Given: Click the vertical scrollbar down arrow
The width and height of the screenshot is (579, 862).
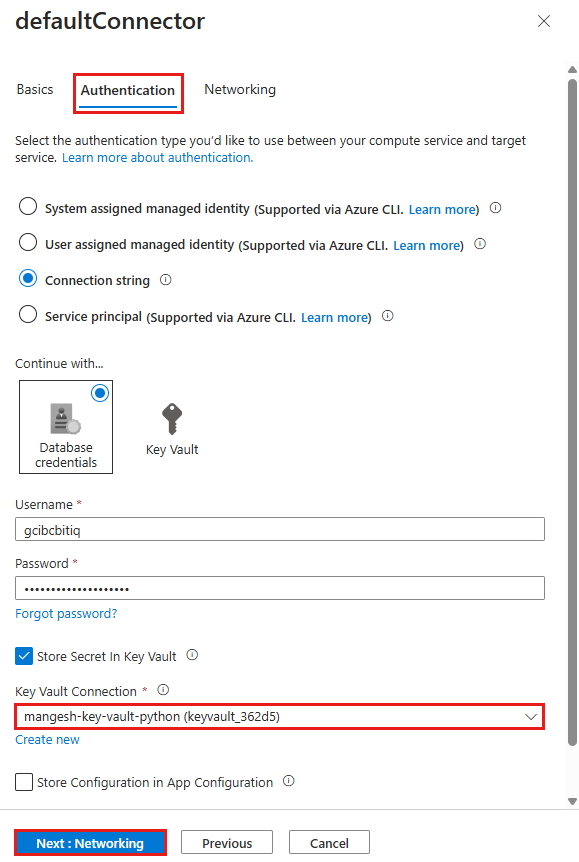Looking at the screenshot, I should click(572, 801).
